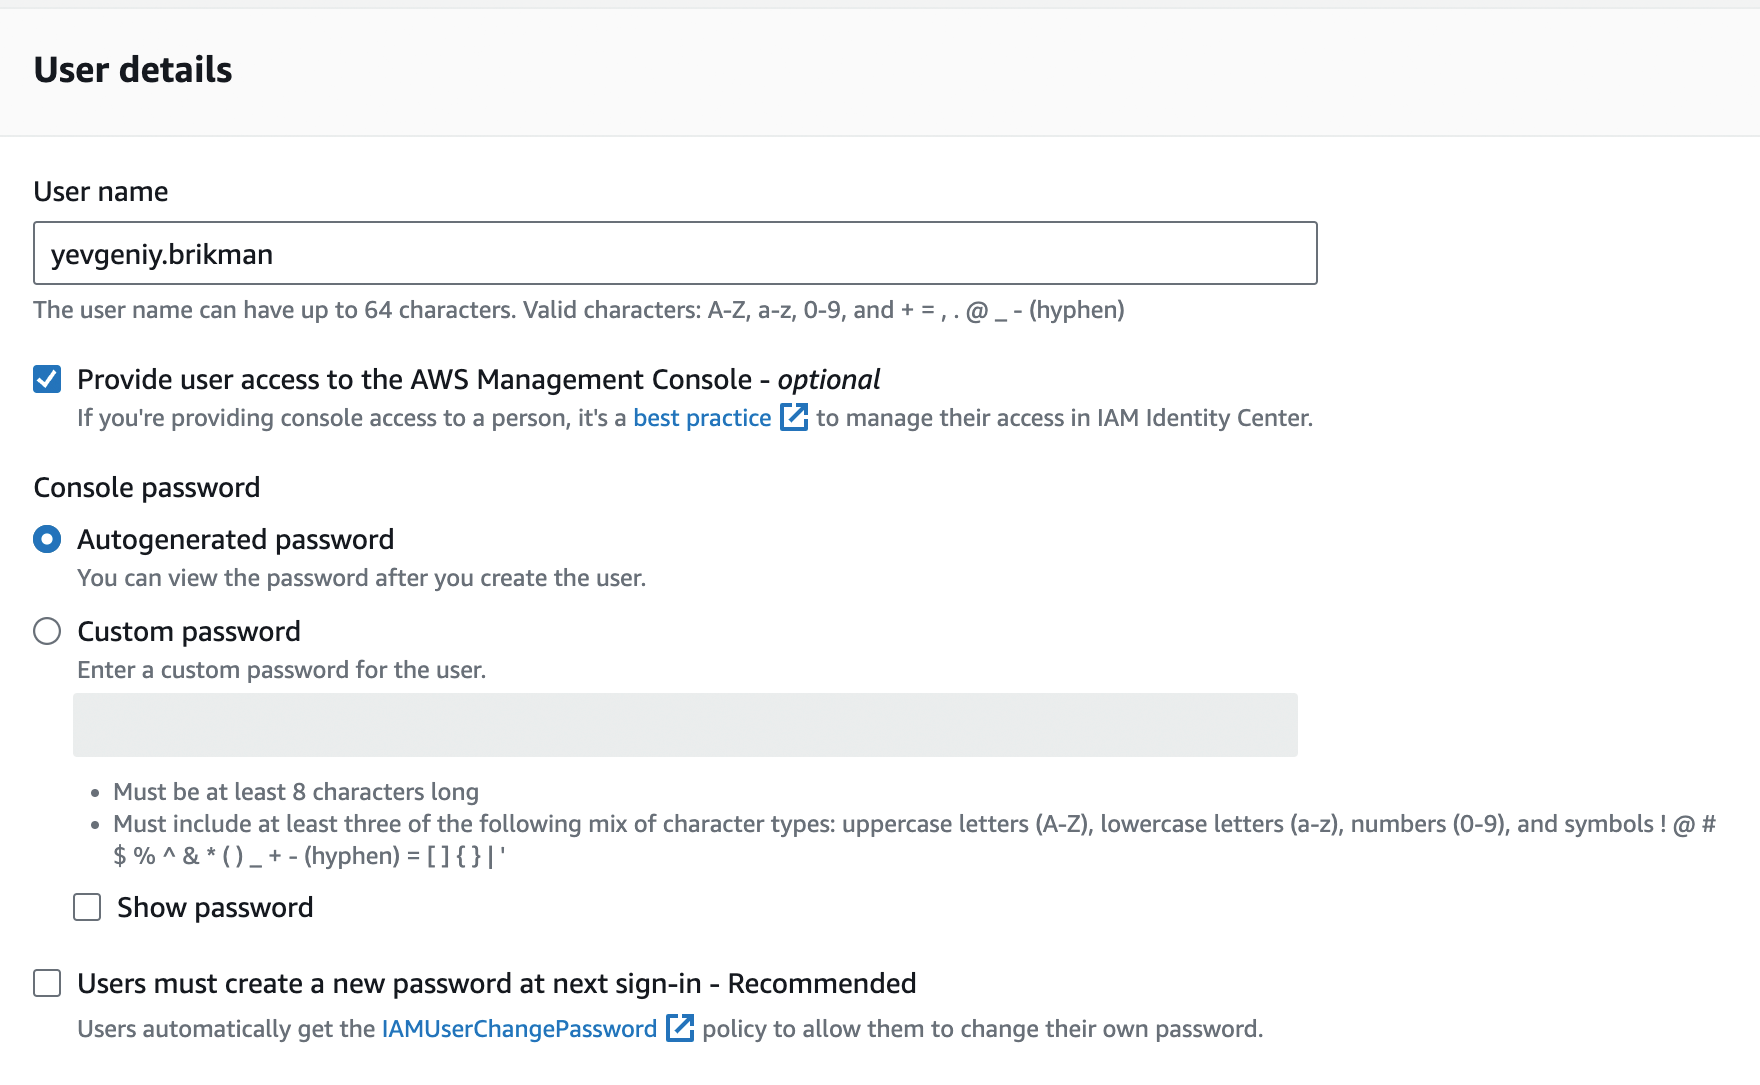Viewport: 1760px width, 1085px height.
Task: Click the Show password label
Action: click(x=215, y=908)
